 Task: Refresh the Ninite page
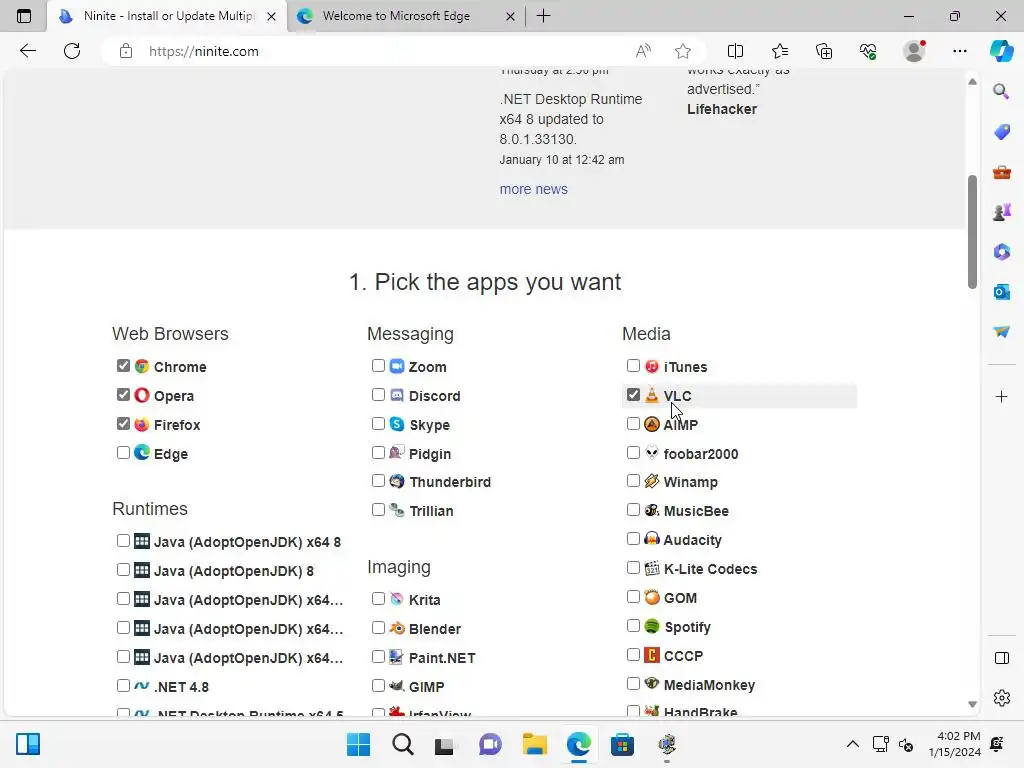point(72,51)
